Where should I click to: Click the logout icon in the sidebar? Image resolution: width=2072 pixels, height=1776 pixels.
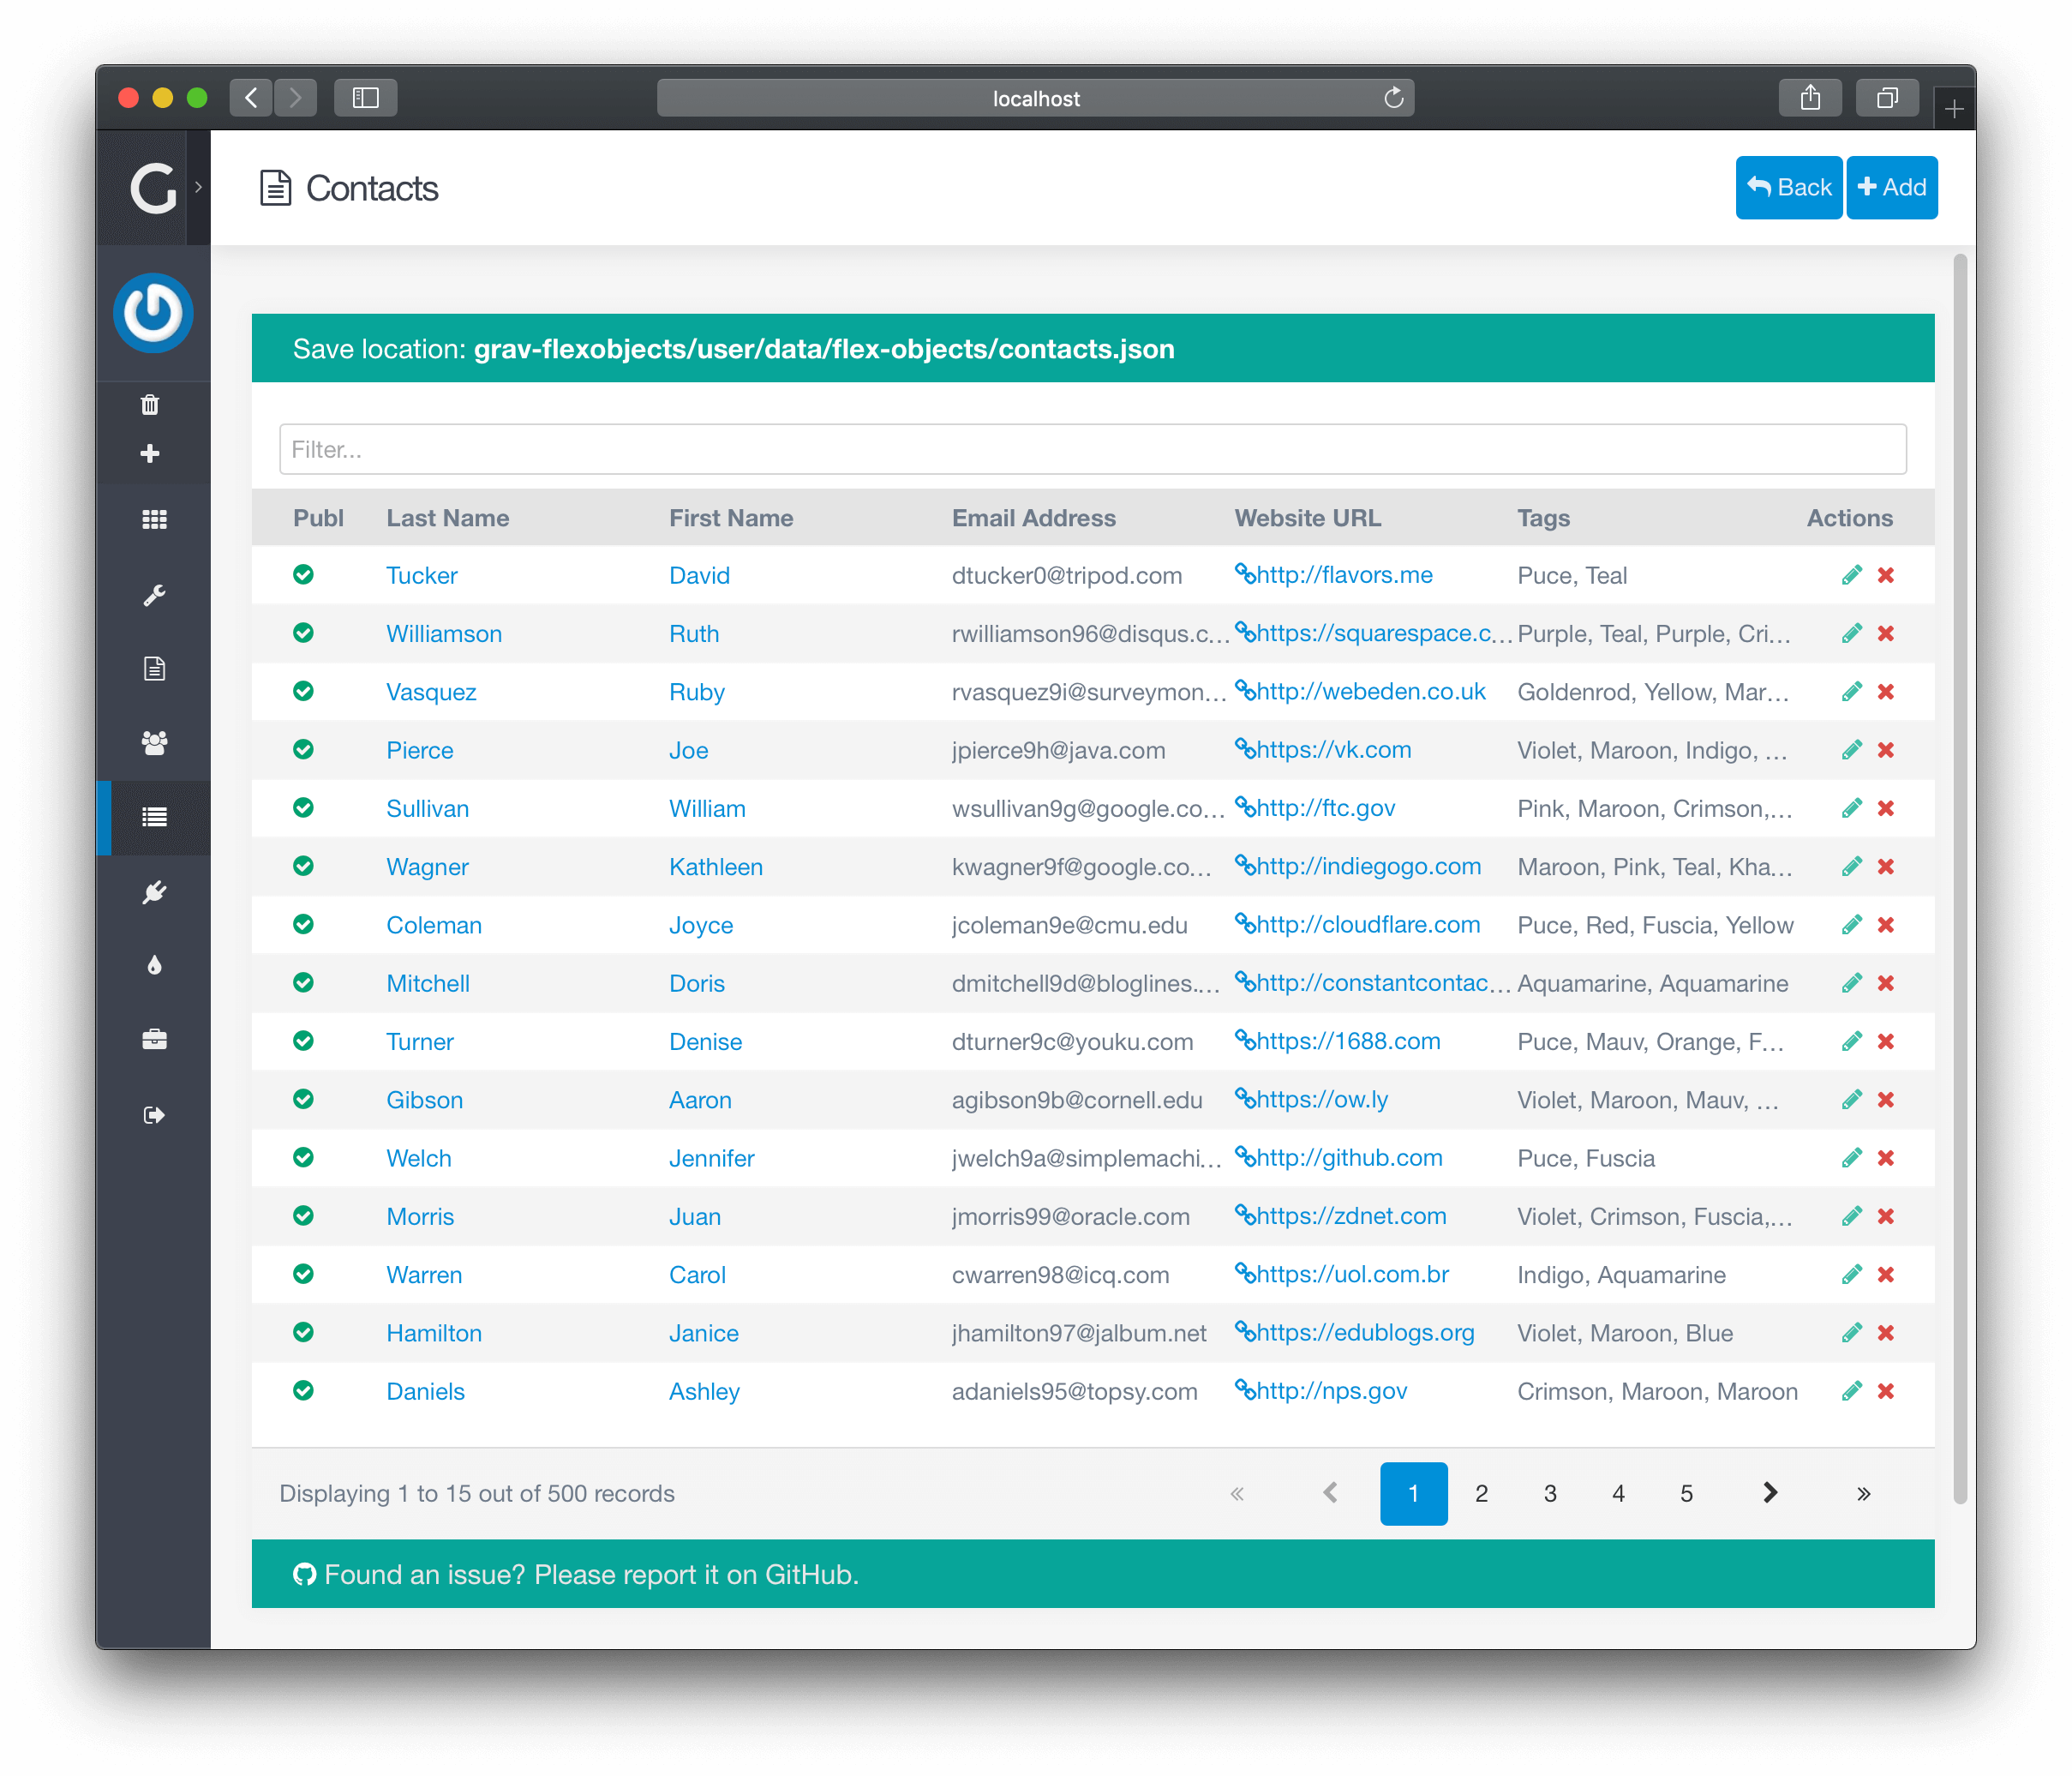154,1115
